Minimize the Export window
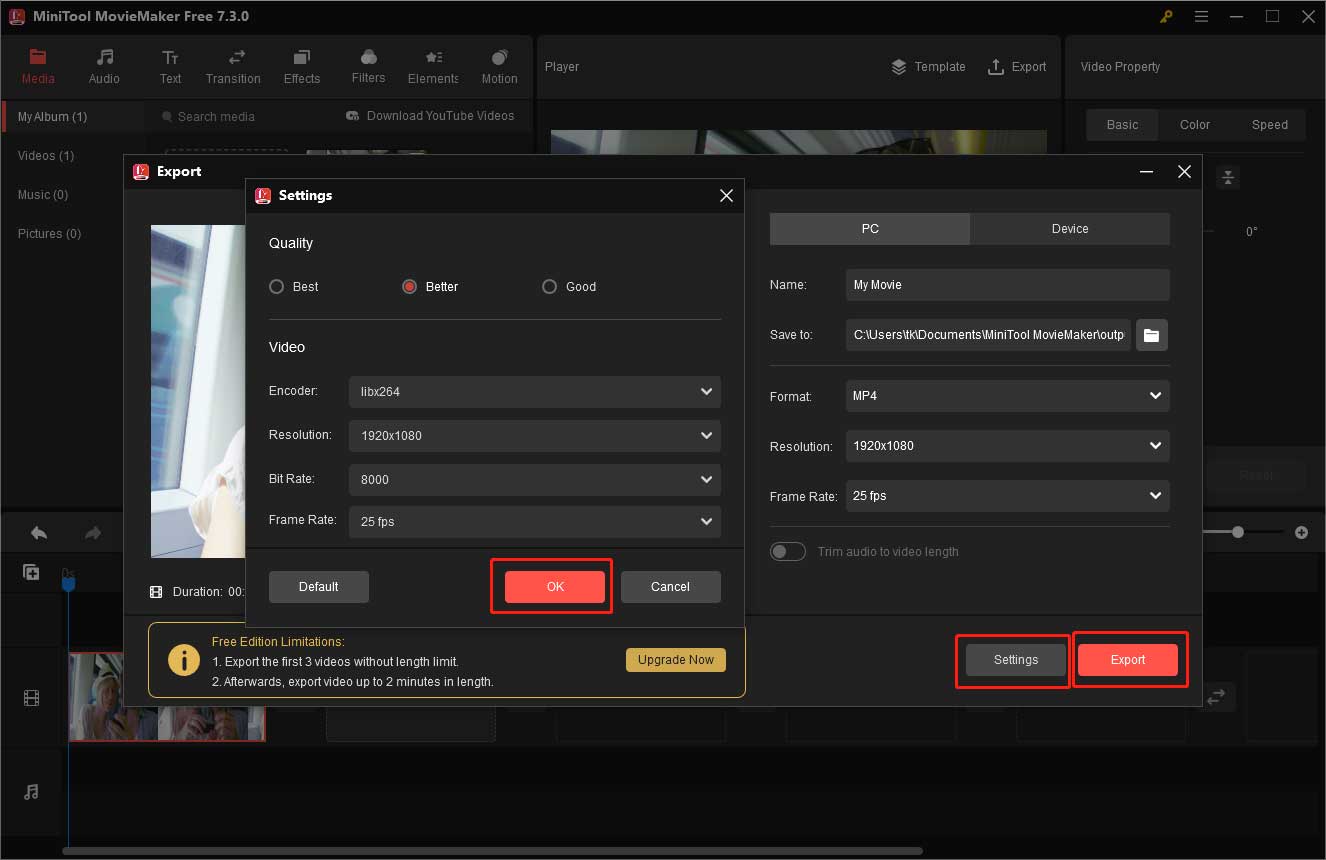This screenshot has width=1326, height=860. [x=1147, y=172]
